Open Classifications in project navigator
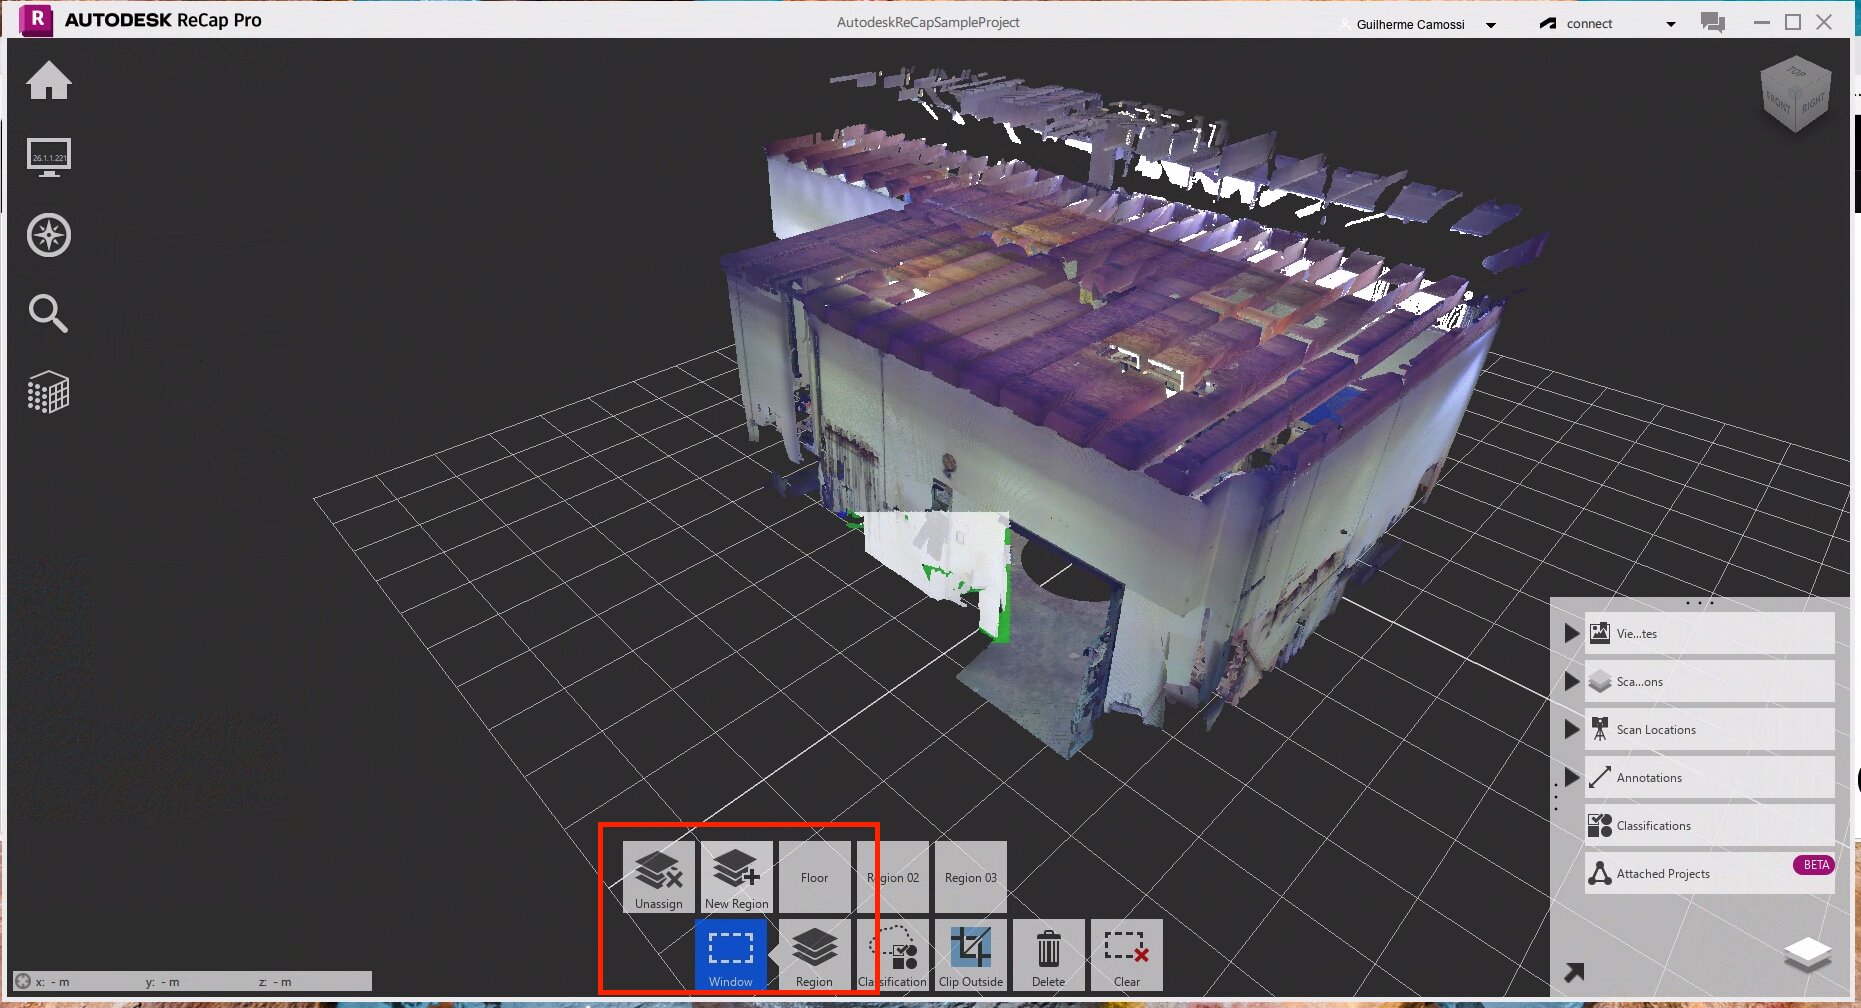 pos(1709,825)
